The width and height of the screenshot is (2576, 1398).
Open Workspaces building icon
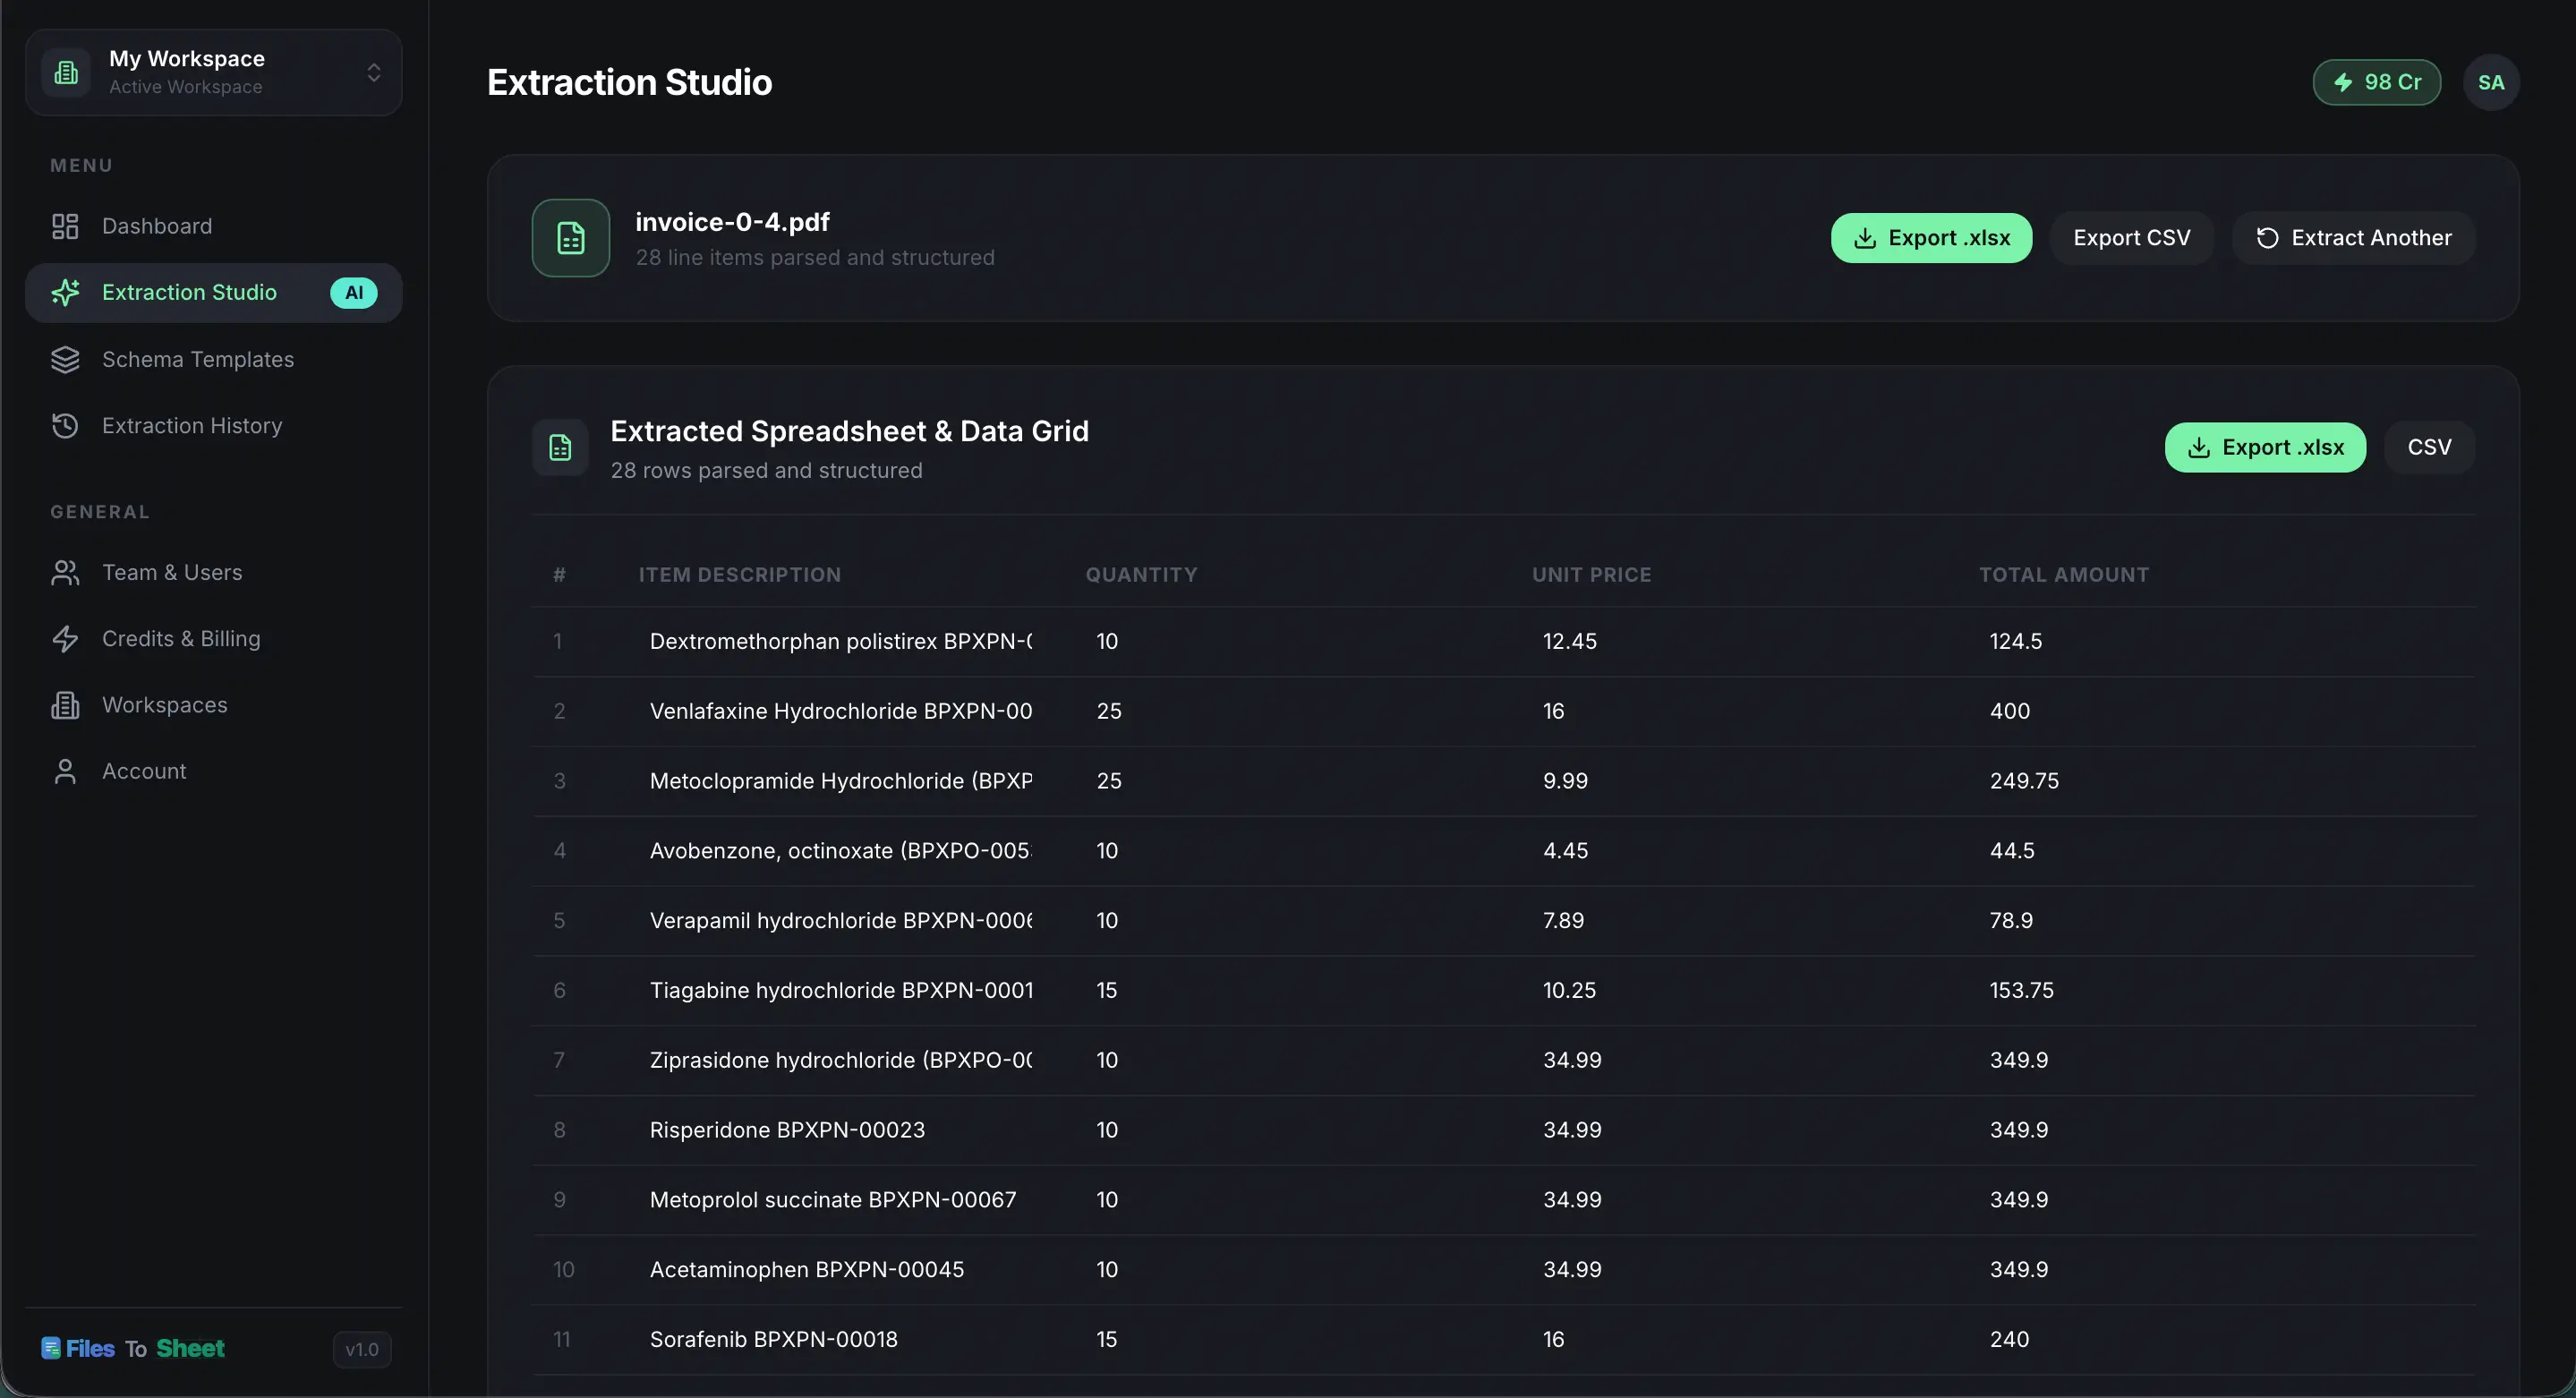coord(65,705)
